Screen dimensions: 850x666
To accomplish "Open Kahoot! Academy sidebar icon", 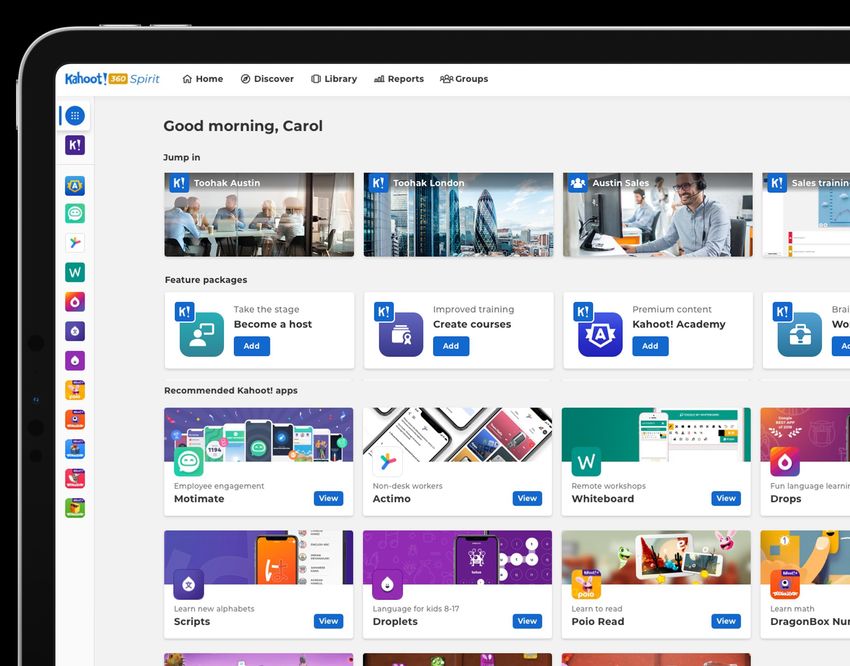I will point(75,186).
